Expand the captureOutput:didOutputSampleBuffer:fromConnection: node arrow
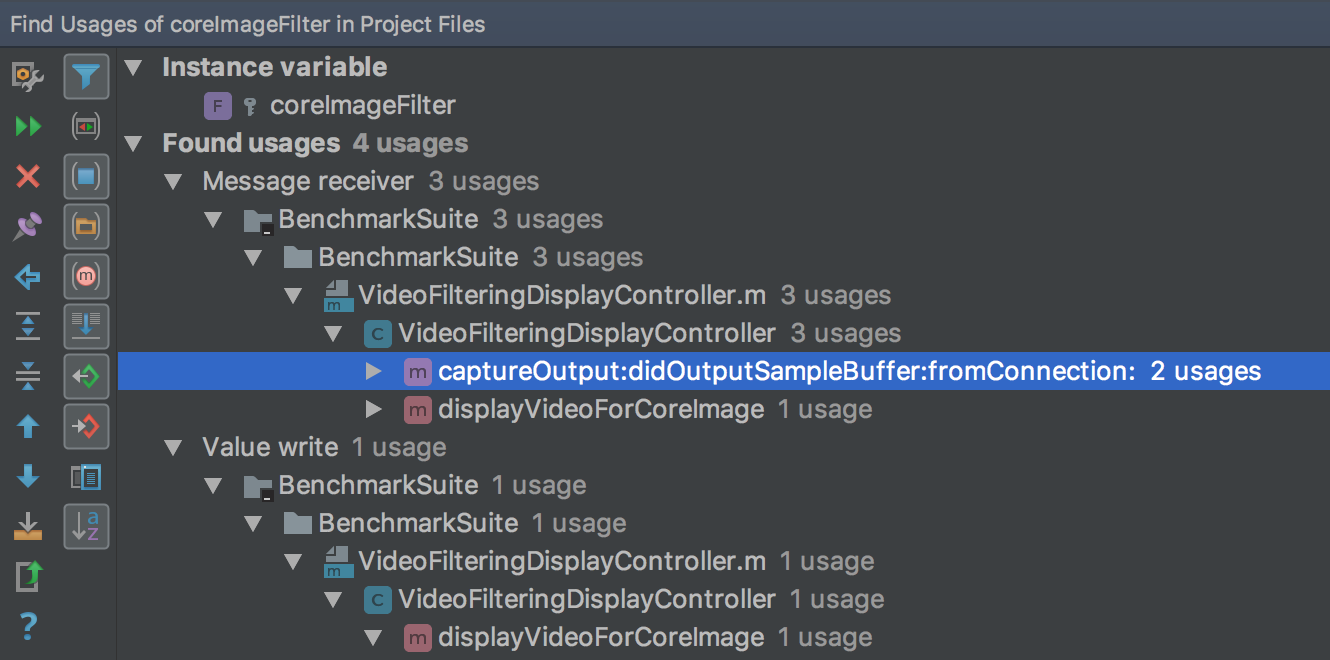1330x660 pixels. (373, 372)
